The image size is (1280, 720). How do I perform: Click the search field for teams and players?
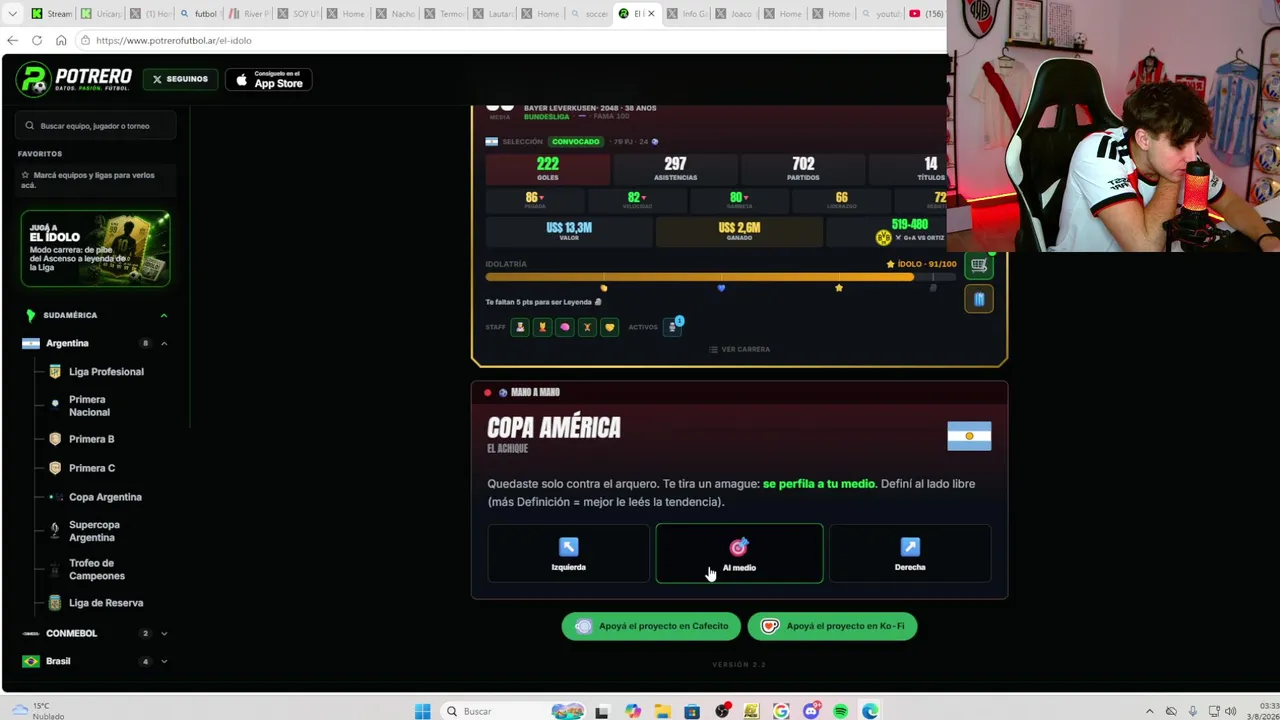pos(97,126)
